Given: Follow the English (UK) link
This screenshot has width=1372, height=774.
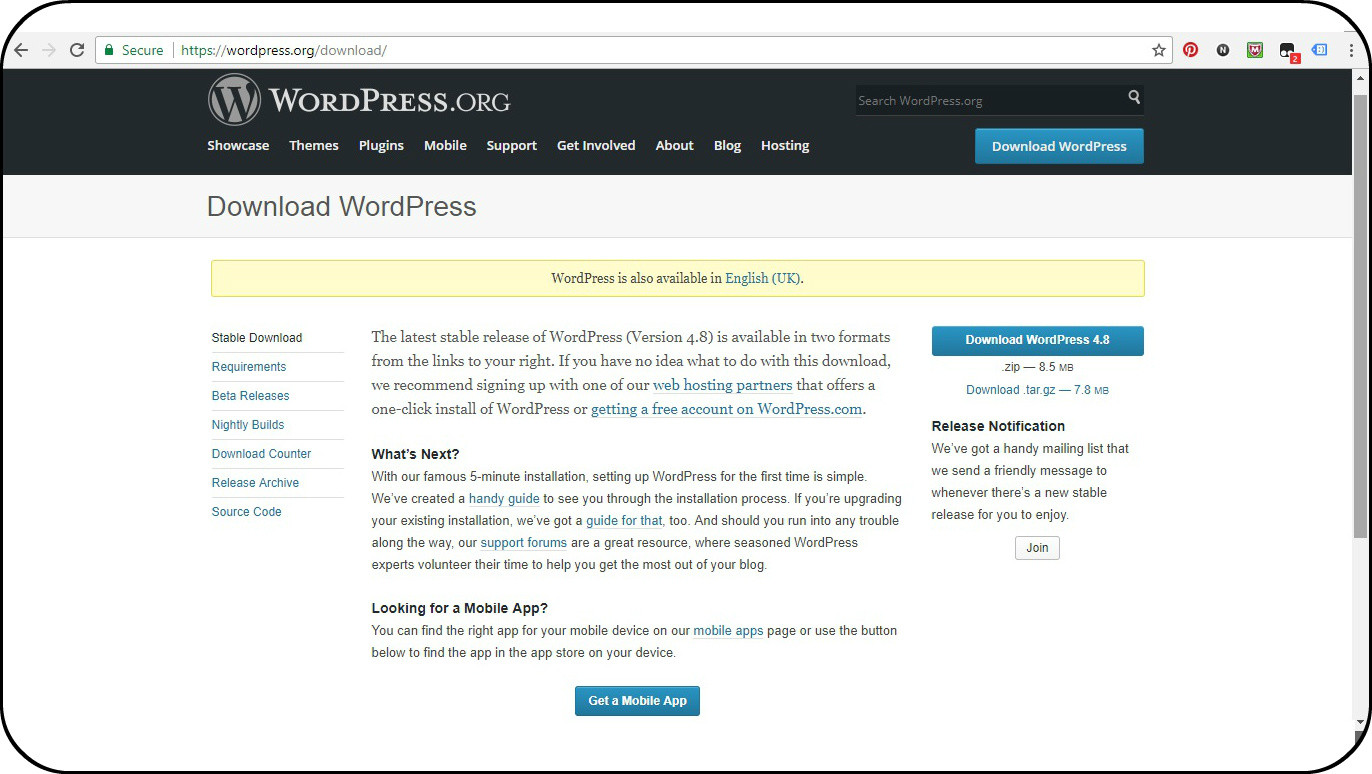Looking at the screenshot, I should click(x=762, y=278).
